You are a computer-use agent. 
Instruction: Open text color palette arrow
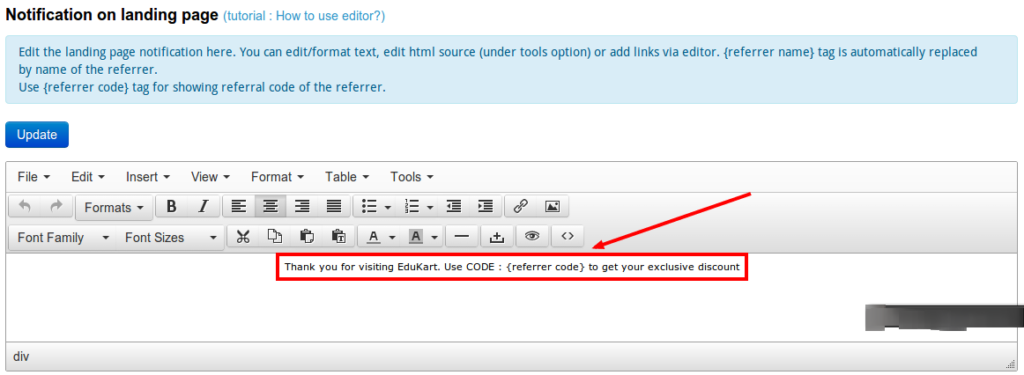coord(392,237)
